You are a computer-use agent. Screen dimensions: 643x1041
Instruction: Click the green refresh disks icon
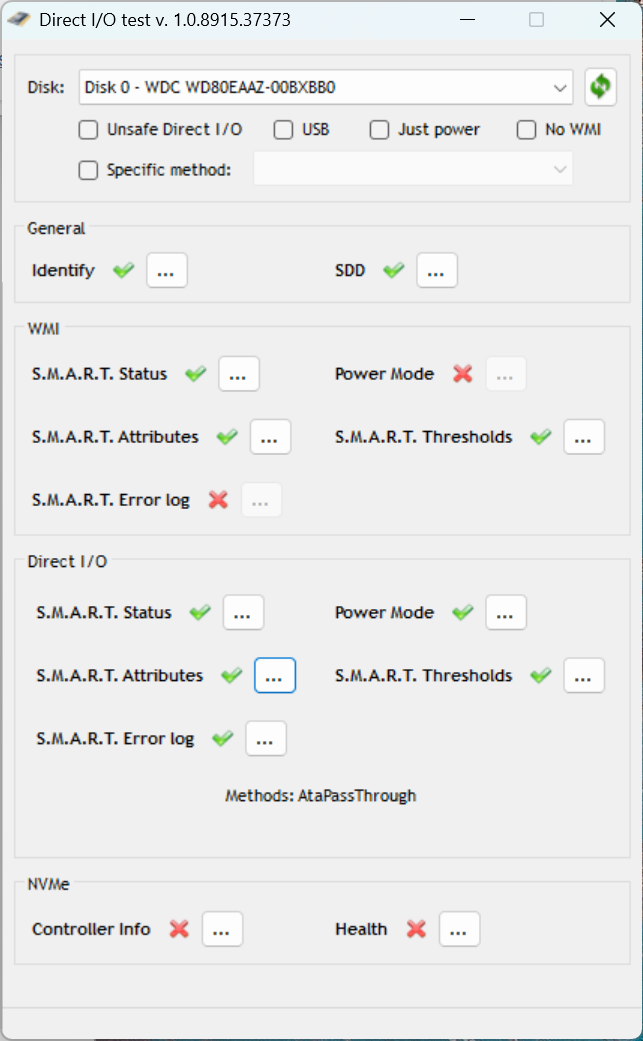pyautogui.click(x=601, y=87)
